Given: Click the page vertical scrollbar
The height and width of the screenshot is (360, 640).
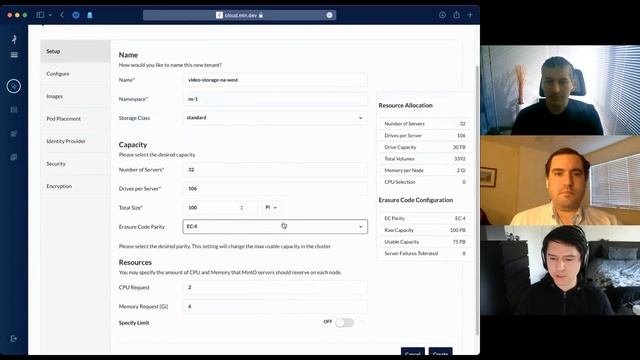Looking at the screenshot, I should pyautogui.click(x=477, y=200).
